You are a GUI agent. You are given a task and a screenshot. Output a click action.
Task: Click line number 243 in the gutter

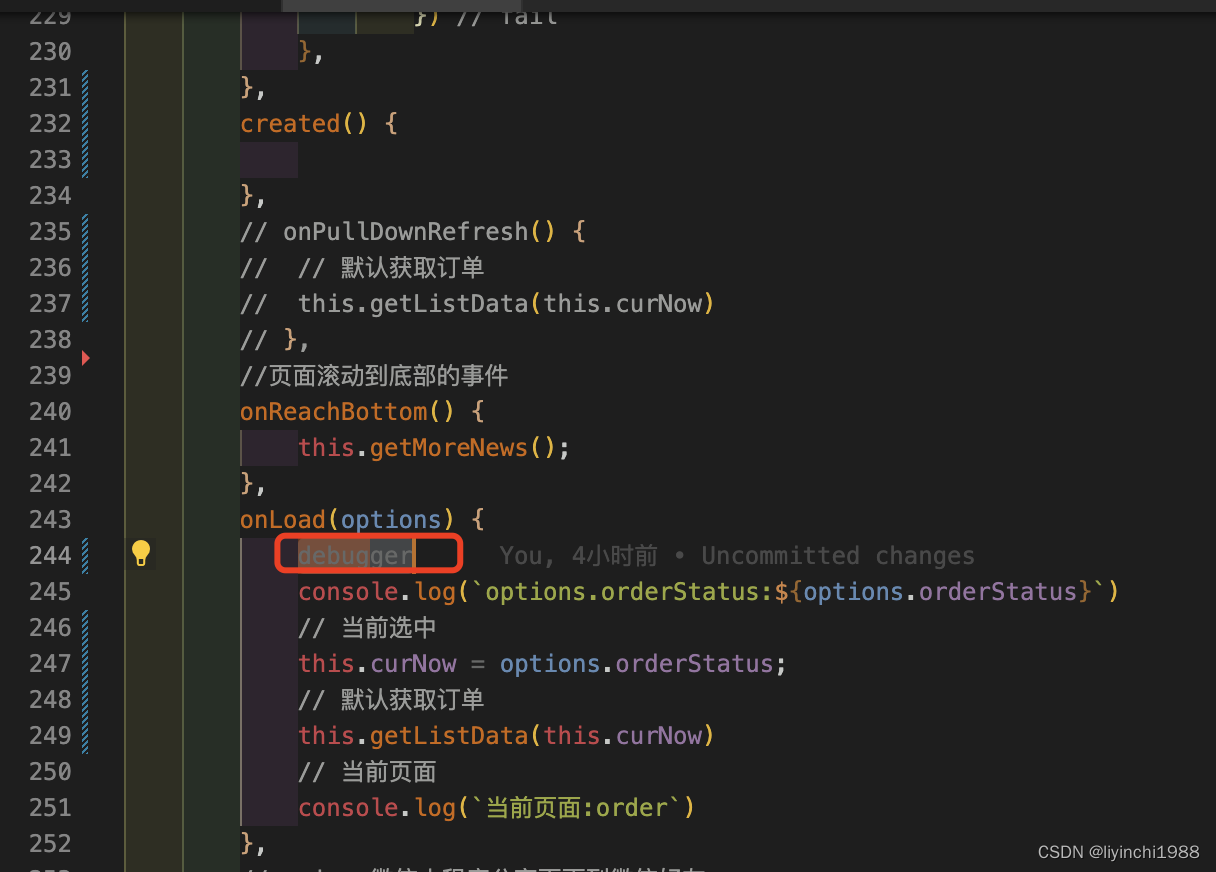pyautogui.click(x=50, y=519)
